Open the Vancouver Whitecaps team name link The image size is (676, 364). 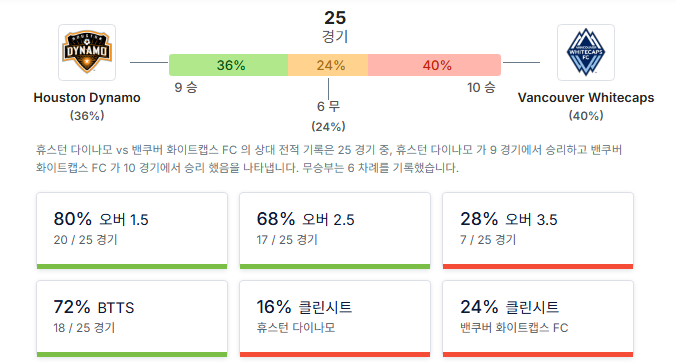(x=585, y=97)
